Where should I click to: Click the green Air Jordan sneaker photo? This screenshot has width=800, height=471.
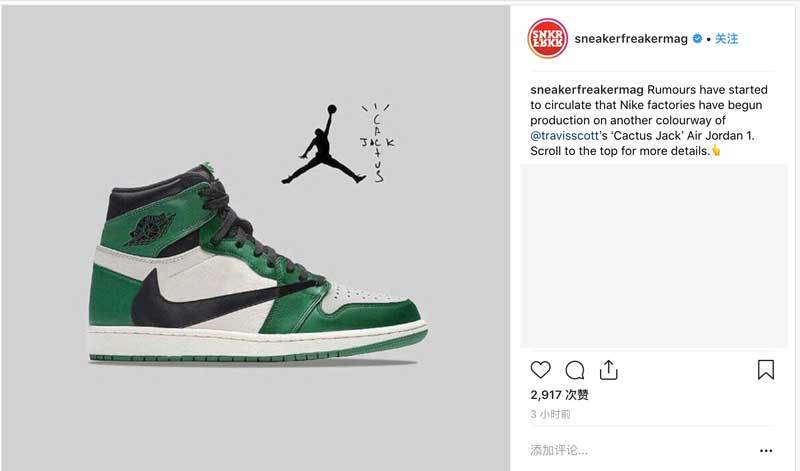258,263
